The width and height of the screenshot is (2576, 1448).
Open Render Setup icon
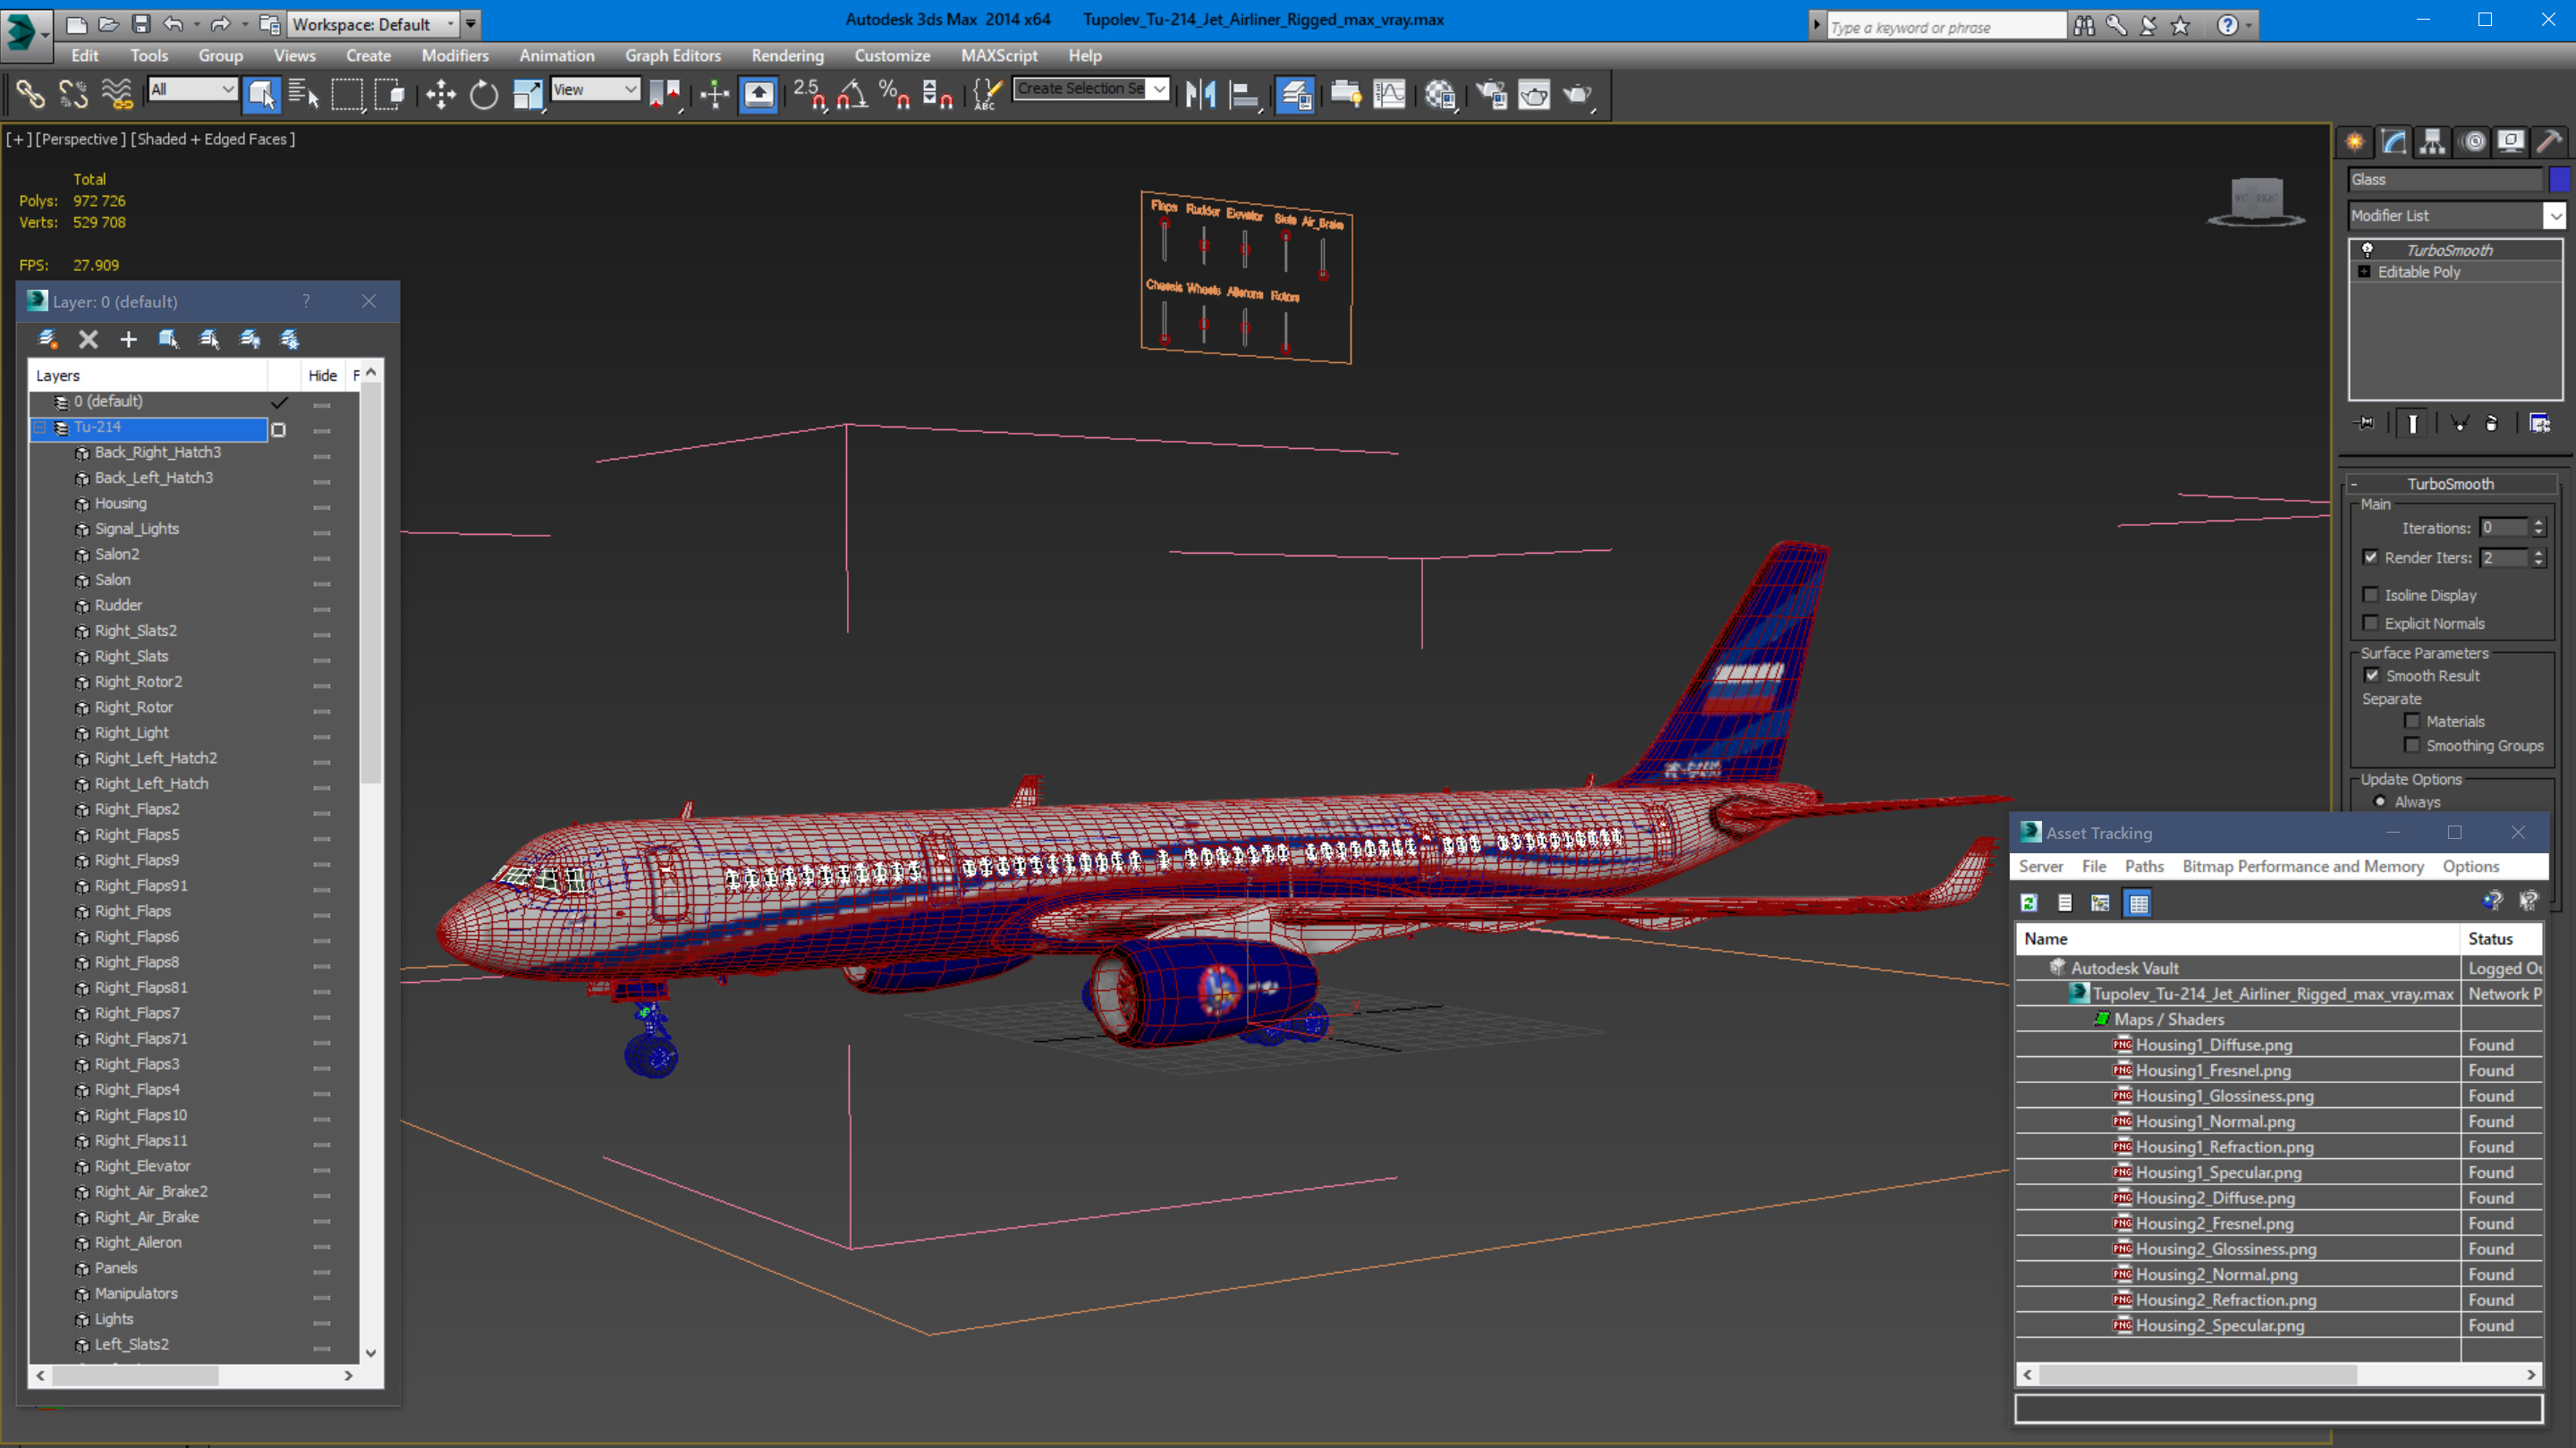(x=1491, y=95)
